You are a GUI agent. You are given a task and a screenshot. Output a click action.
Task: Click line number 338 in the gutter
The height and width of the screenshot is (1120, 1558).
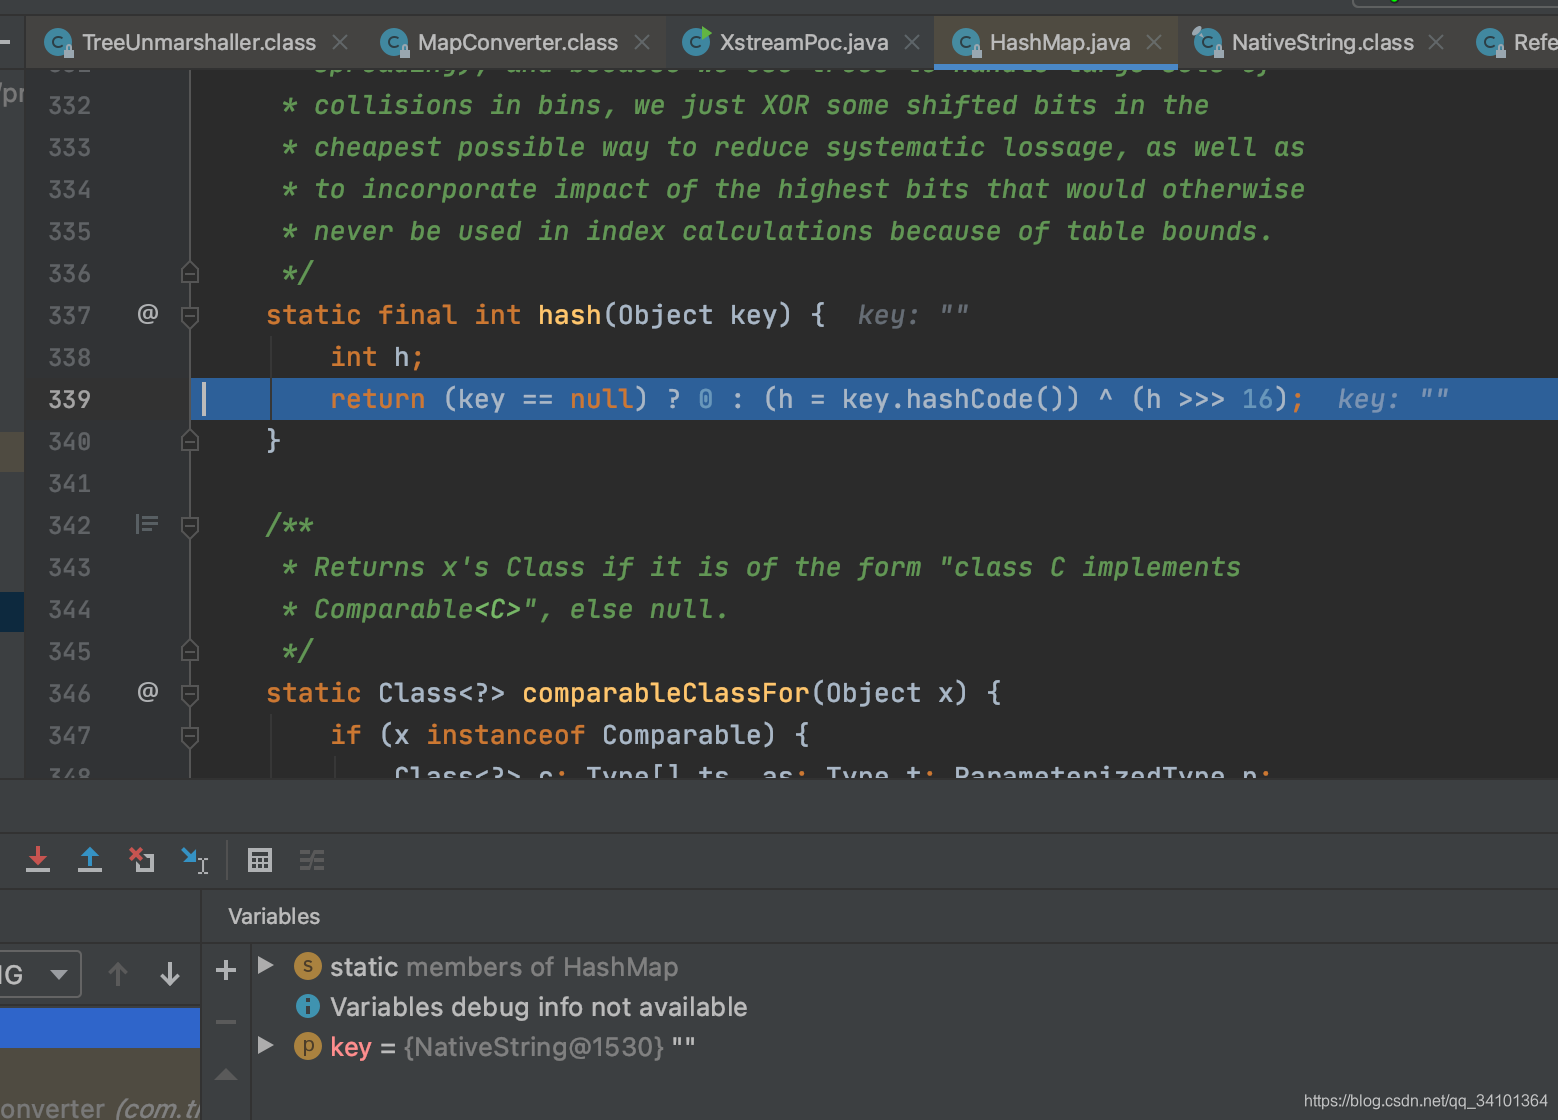70,358
